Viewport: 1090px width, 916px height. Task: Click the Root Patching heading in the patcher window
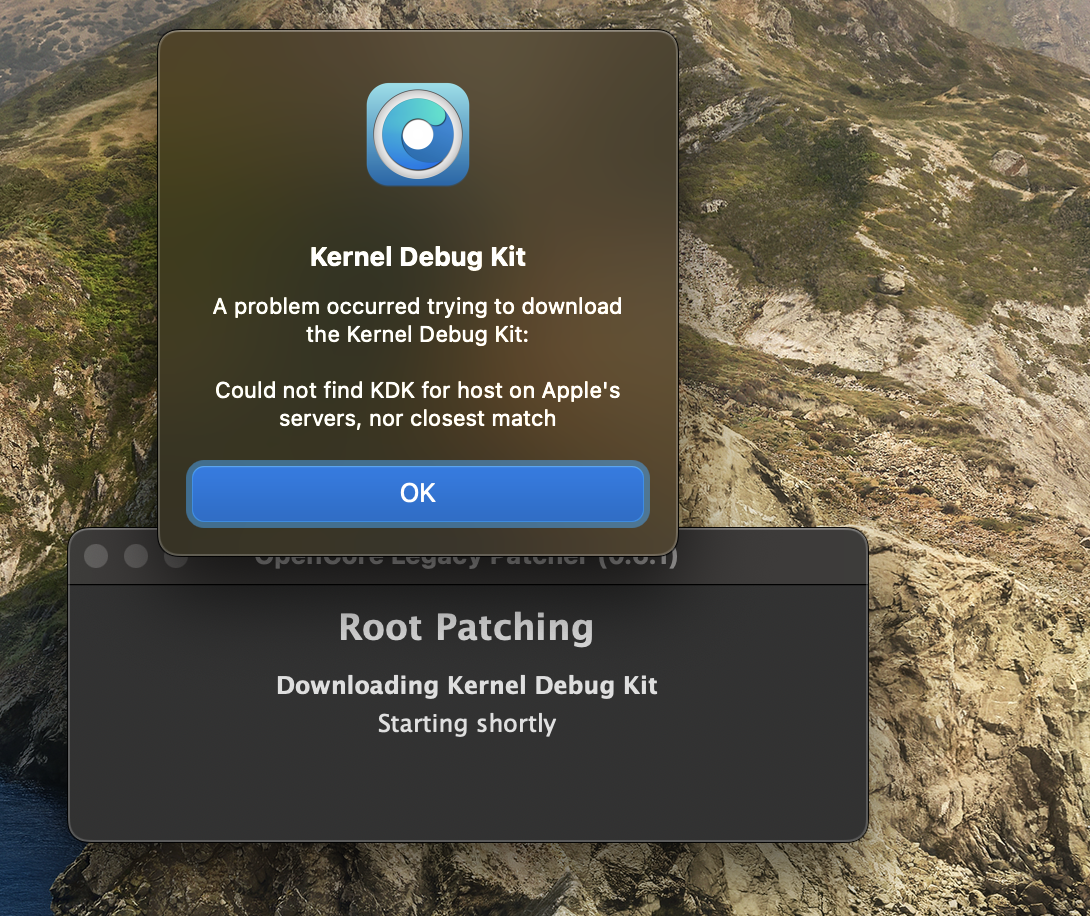click(466, 628)
